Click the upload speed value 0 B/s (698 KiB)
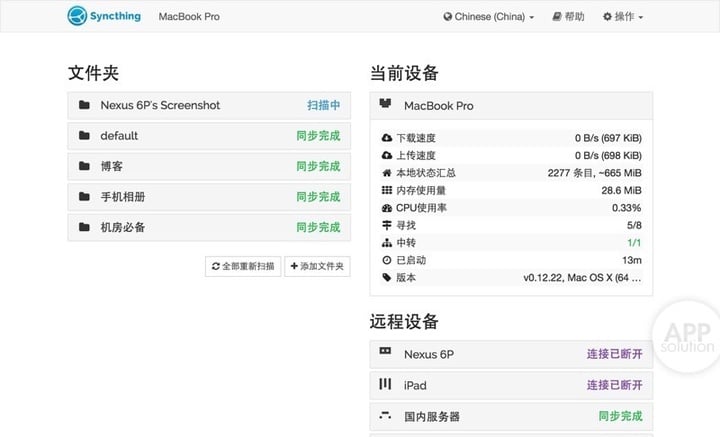Image resolution: width=720 pixels, height=437 pixels. (608, 156)
